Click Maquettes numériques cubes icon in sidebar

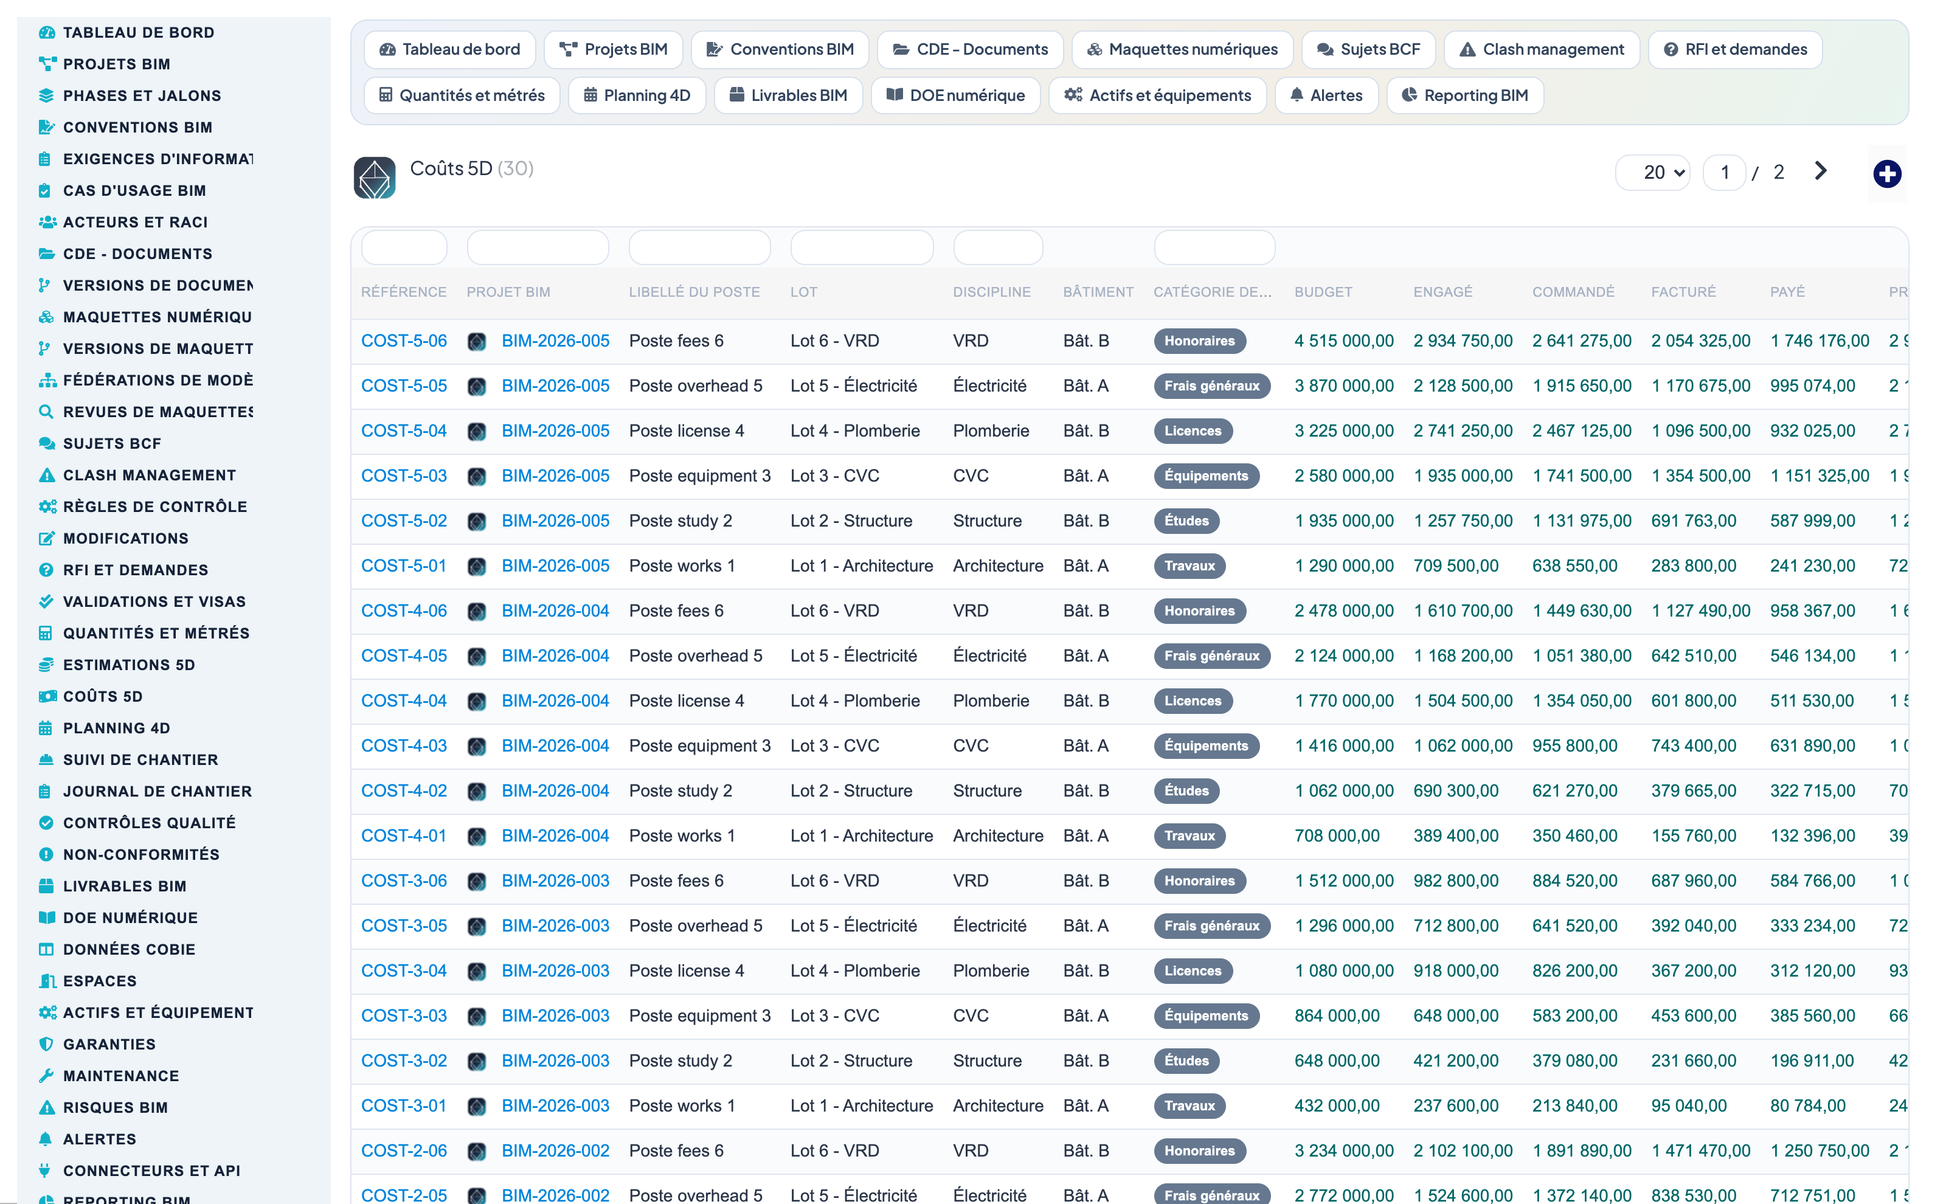click(46, 317)
